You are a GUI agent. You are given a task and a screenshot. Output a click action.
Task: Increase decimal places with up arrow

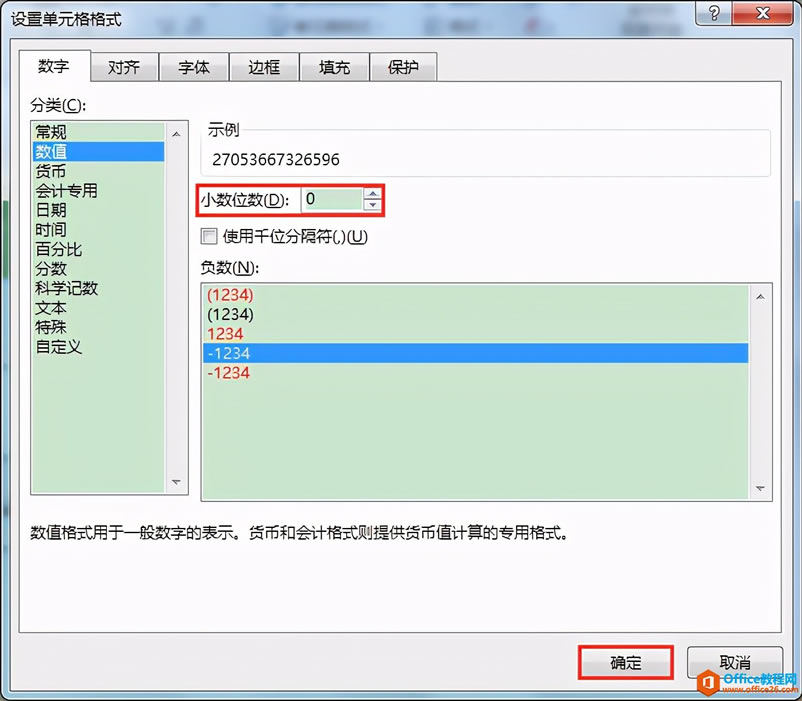373,194
